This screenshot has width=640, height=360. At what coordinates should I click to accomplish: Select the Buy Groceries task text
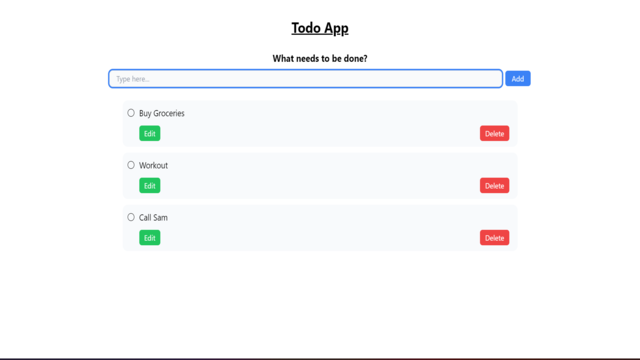[162, 113]
